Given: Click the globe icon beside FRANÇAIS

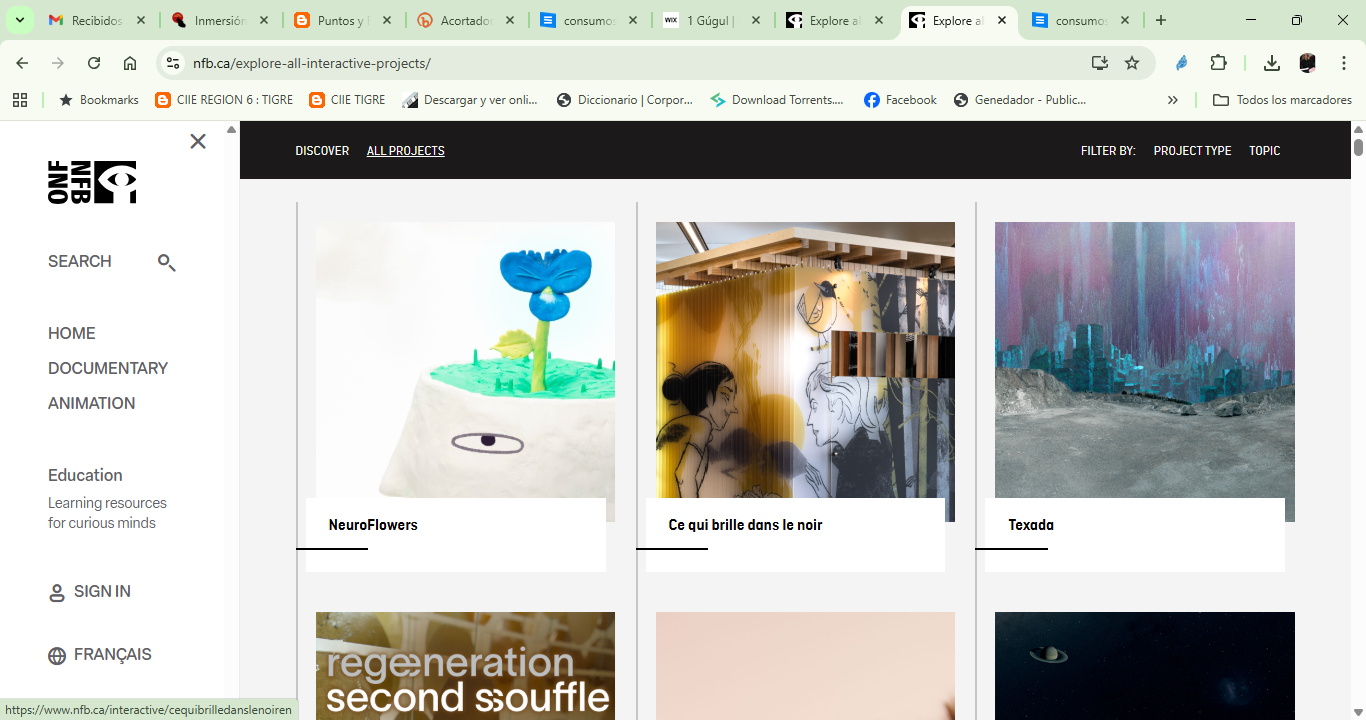Looking at the screenshot, I should coord(56,655).
